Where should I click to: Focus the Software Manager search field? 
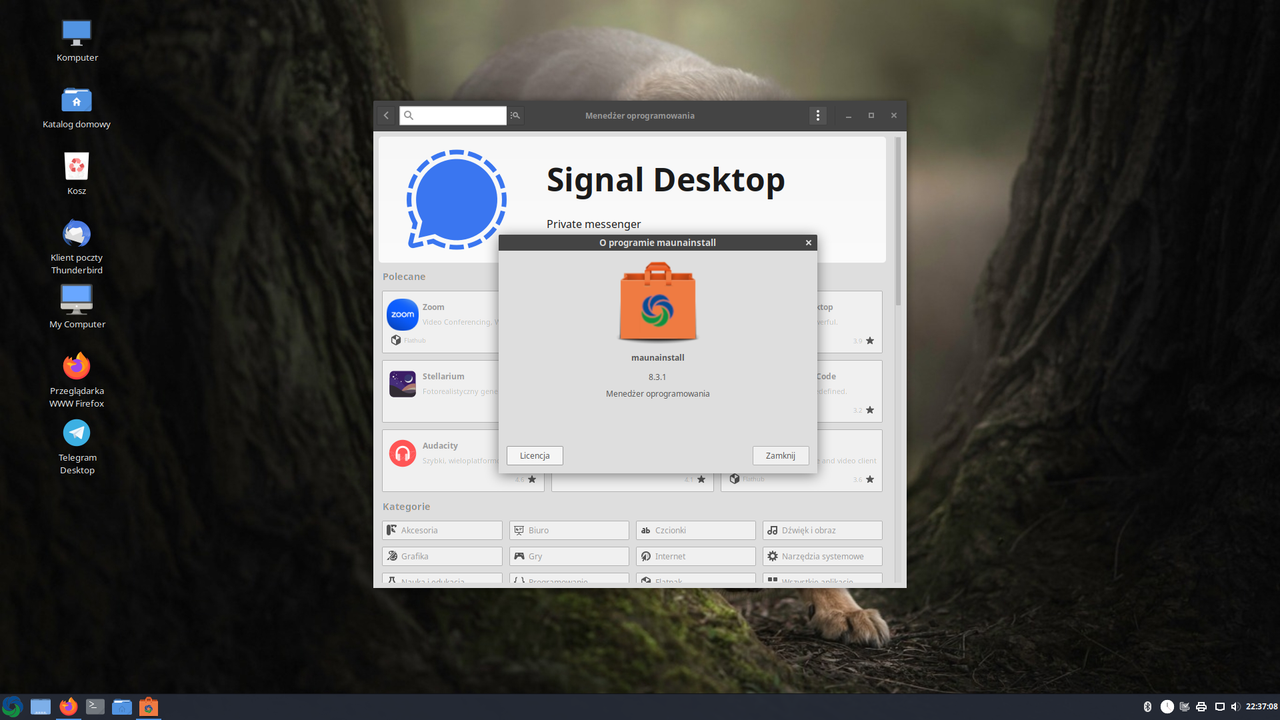pos(453,115)
